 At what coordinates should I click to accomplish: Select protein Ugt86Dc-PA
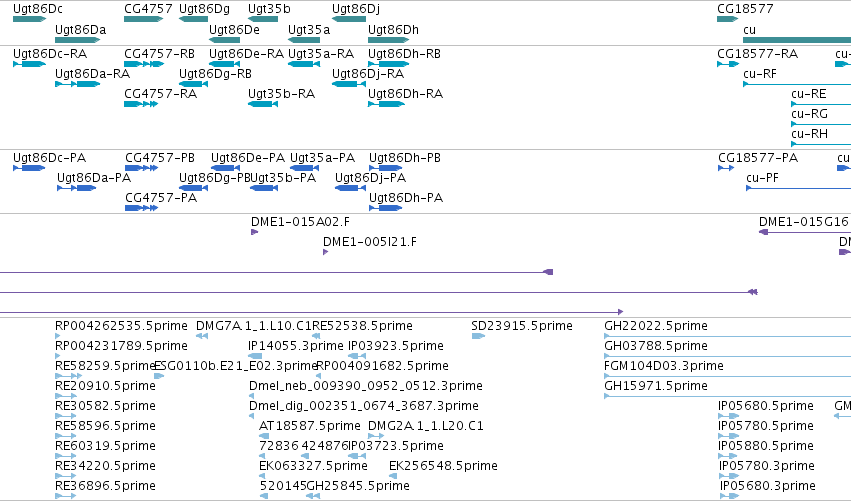click(29, 168)
